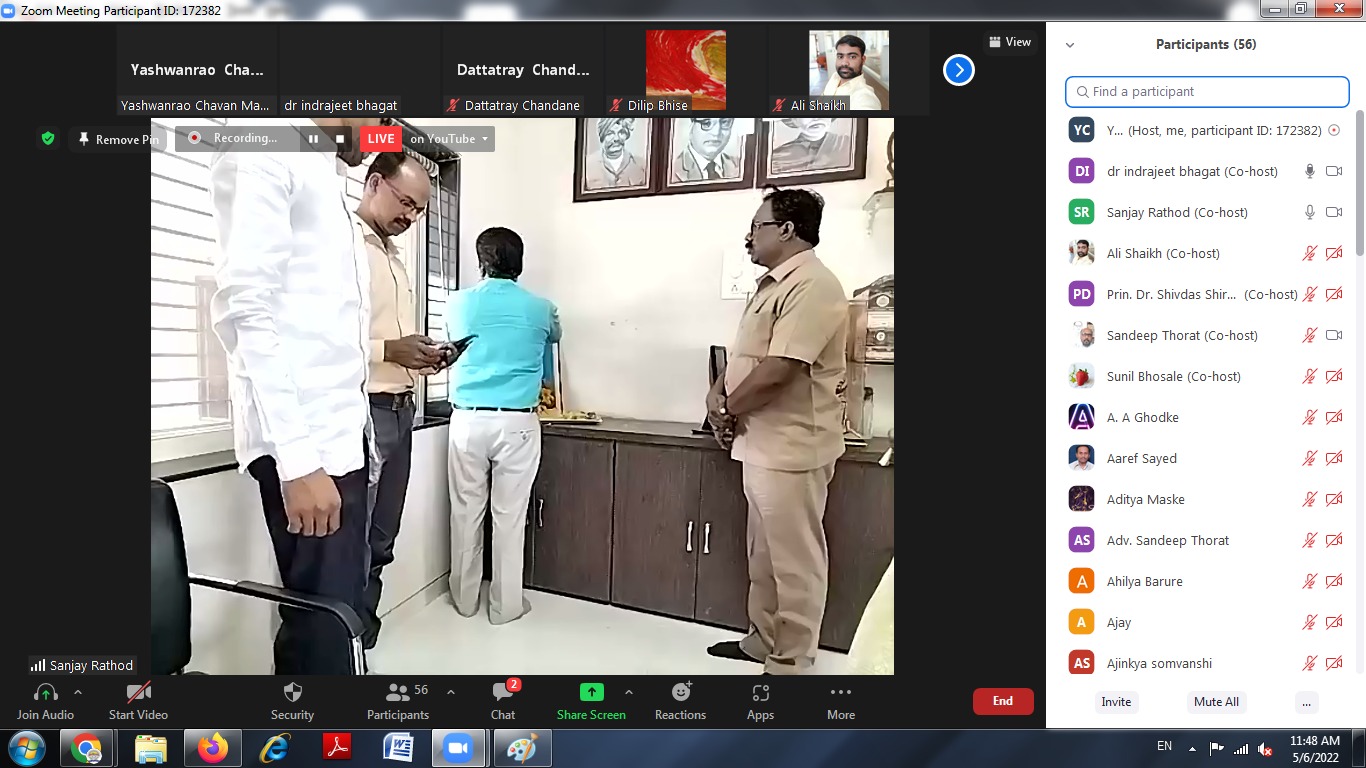This screenshot has width=1366, height=768.
Task: Open the Reactions smiley icon
Action: 681,692
